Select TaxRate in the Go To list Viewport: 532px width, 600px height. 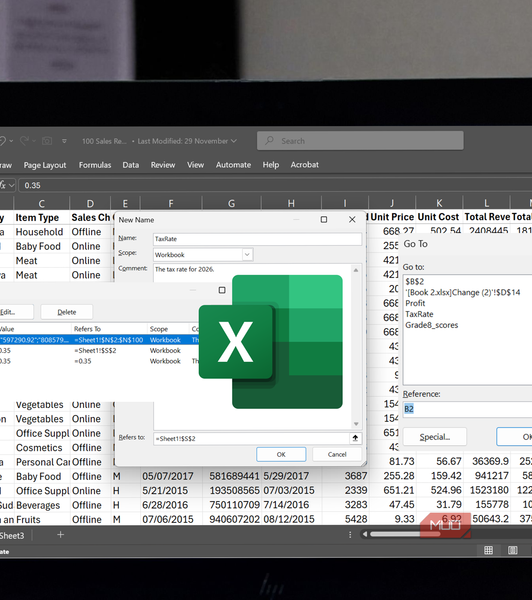pos(419,314)
